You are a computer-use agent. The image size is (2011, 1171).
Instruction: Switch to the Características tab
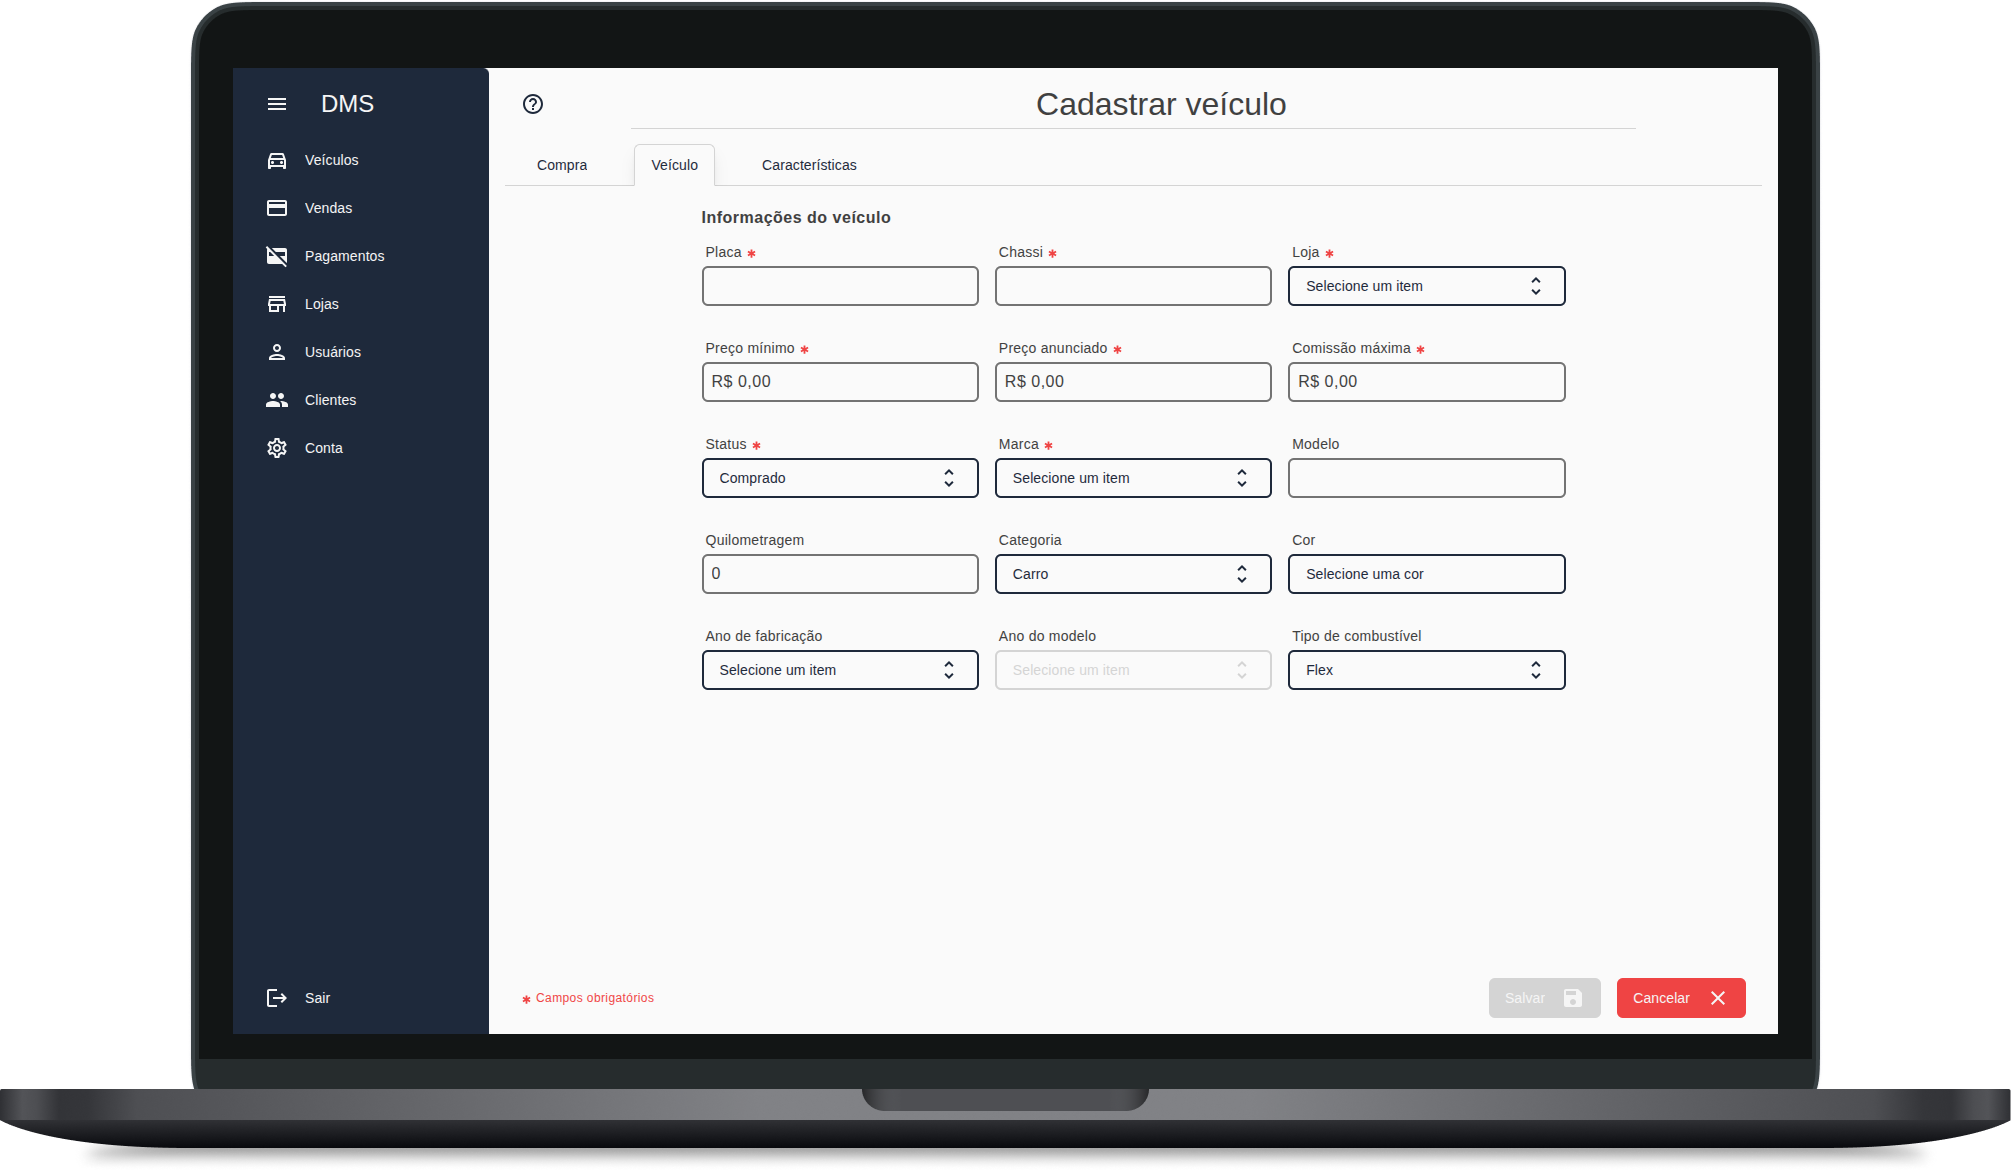pyautogui.click(x=809, y=165)
